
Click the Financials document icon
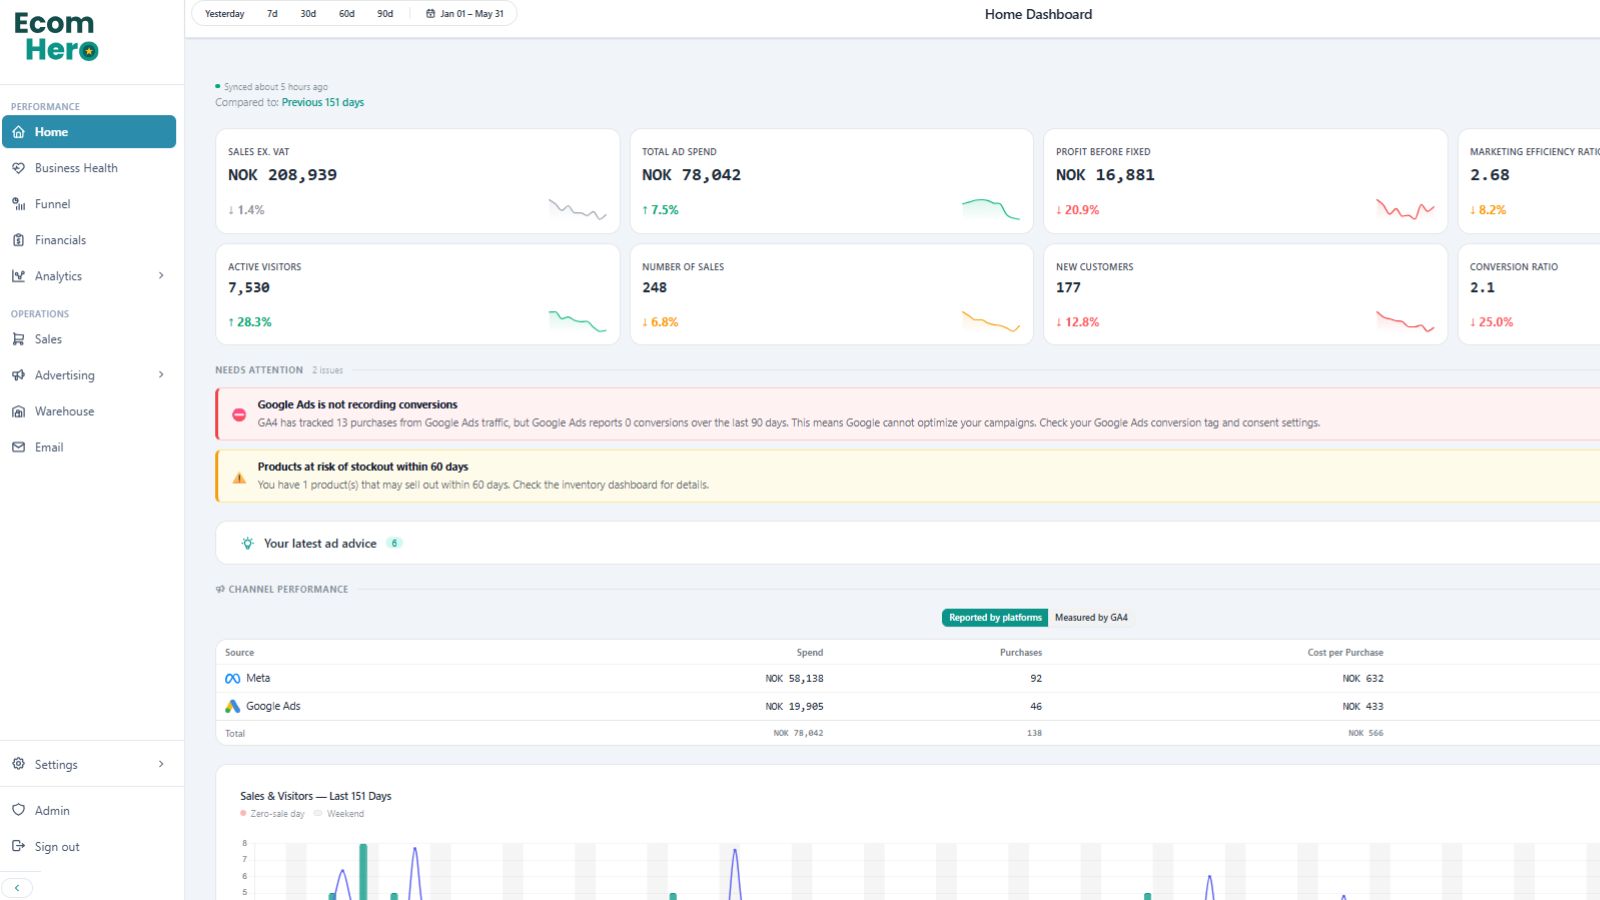[18, 240]
